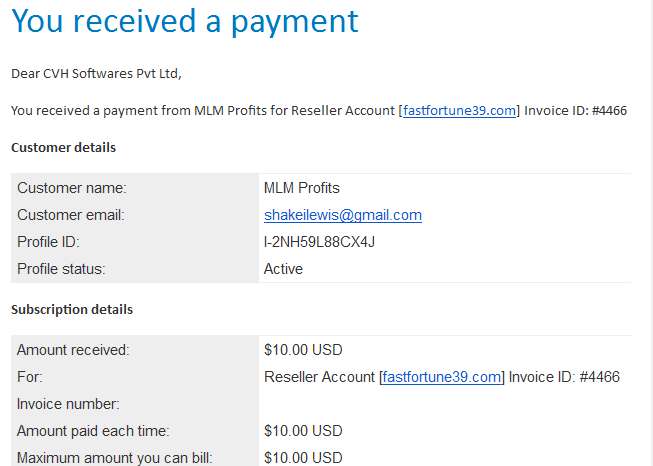The width and height of the screenshot is (653, 466).
Task: Click the 'Amount received:' label
Action: click(x=73, y=350)
